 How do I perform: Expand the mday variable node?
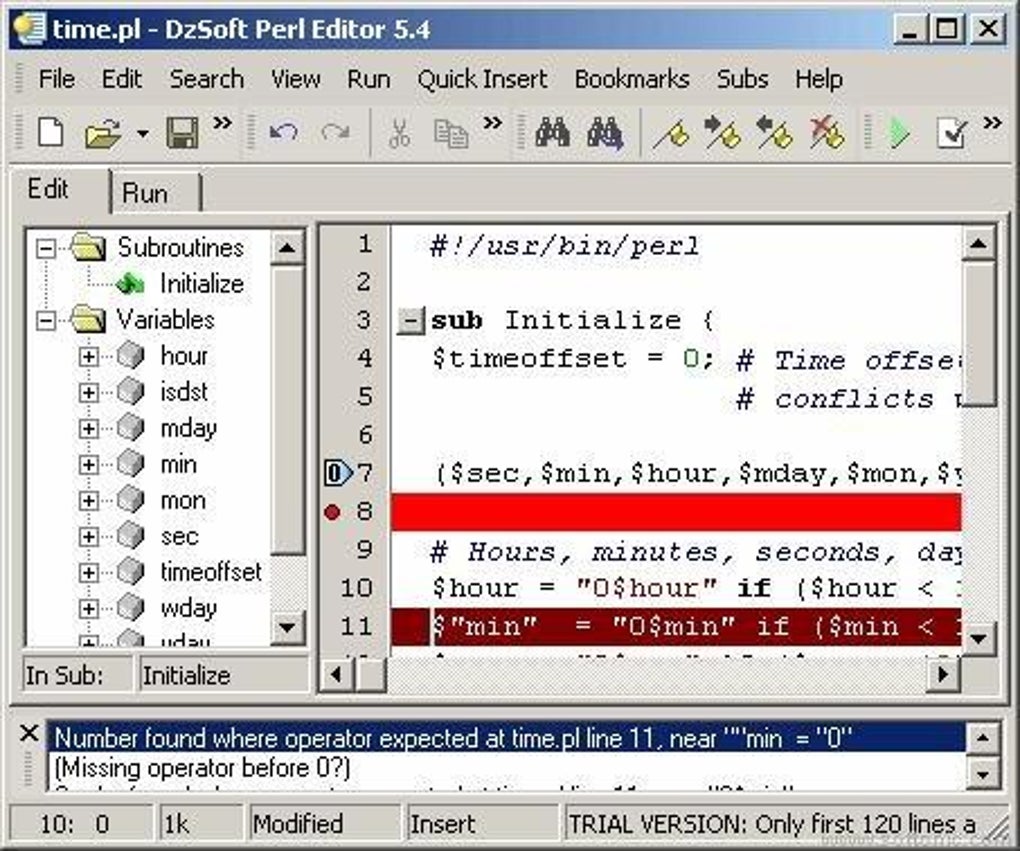click(x=88, y=428)
